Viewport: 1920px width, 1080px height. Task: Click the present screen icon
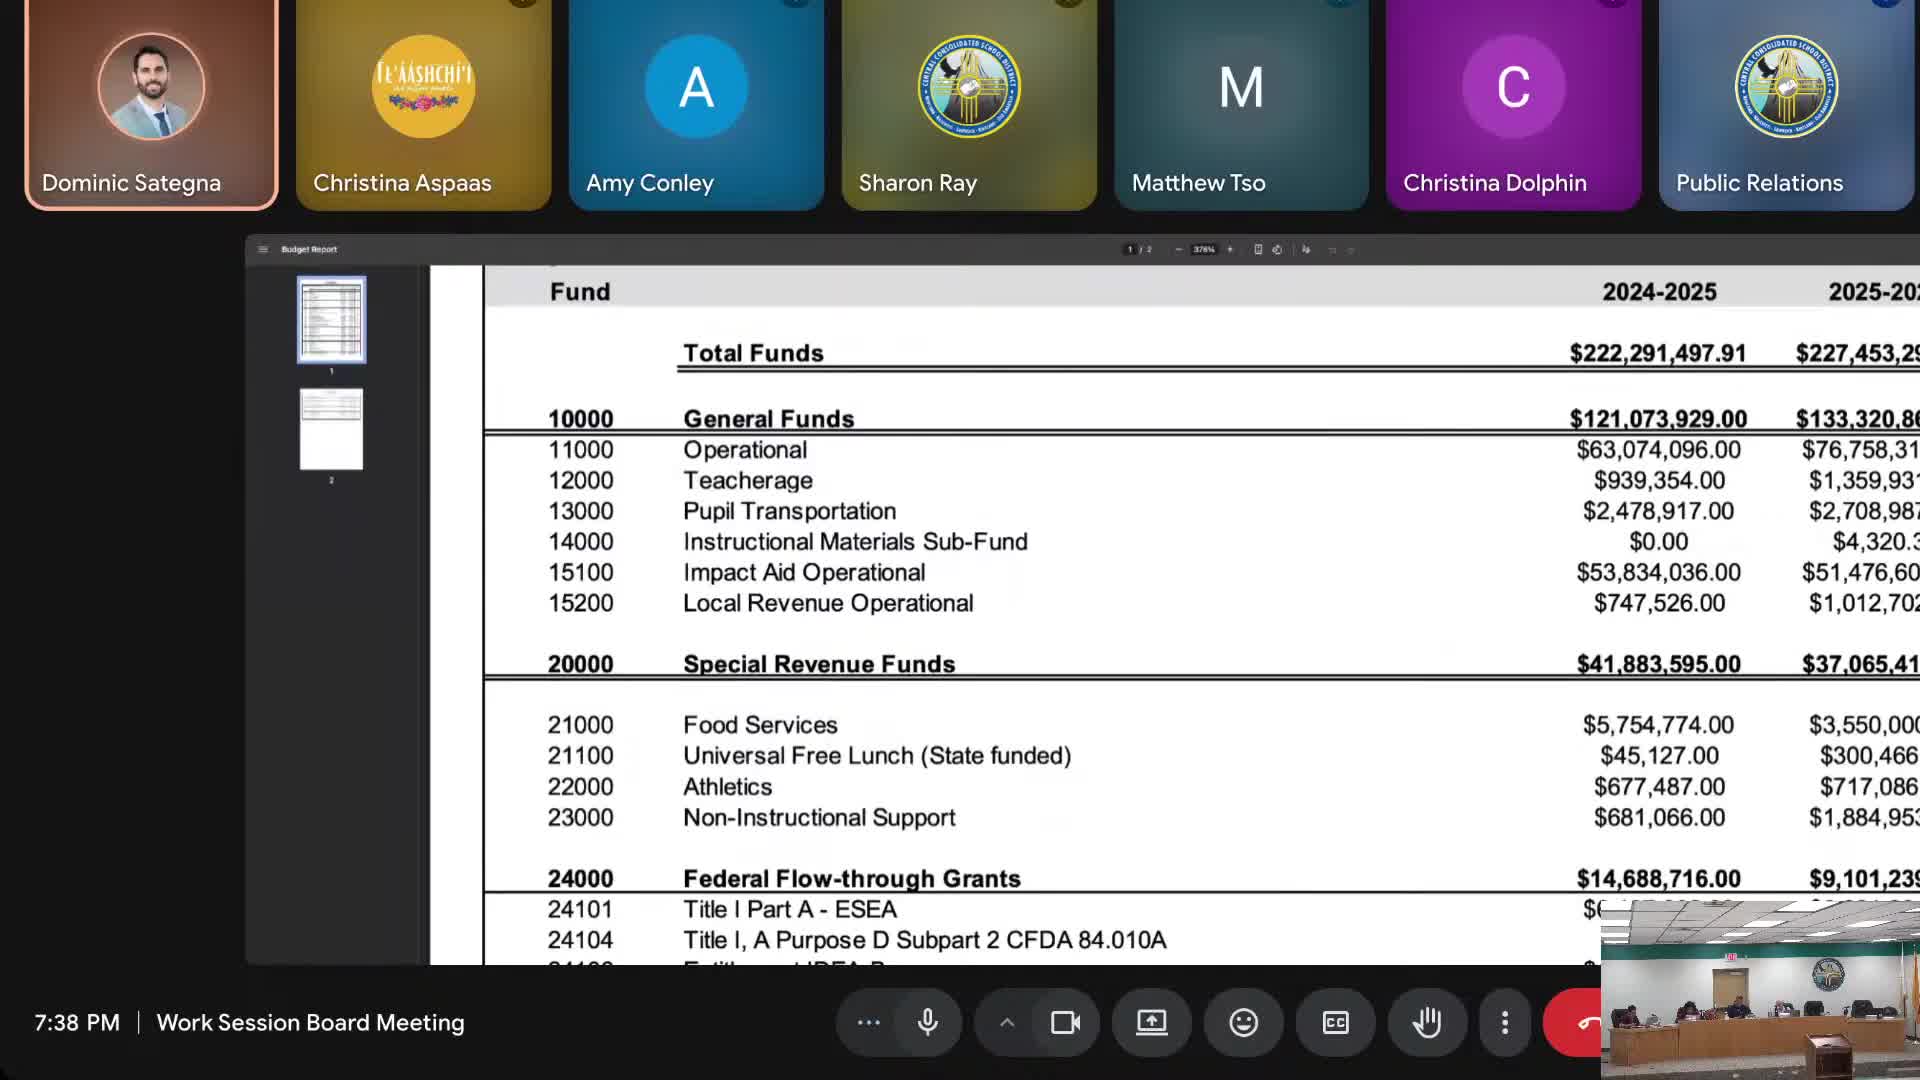tap(1151, 1022)
